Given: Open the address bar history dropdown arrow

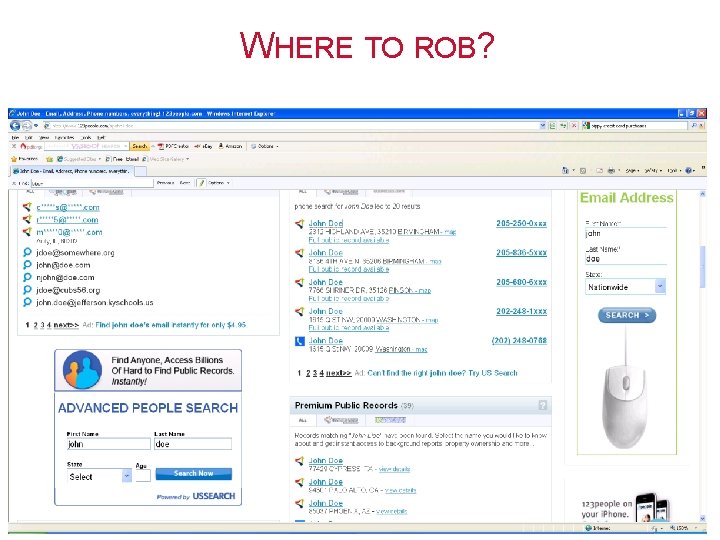Looking at the screenshot, I should point(542,125).
